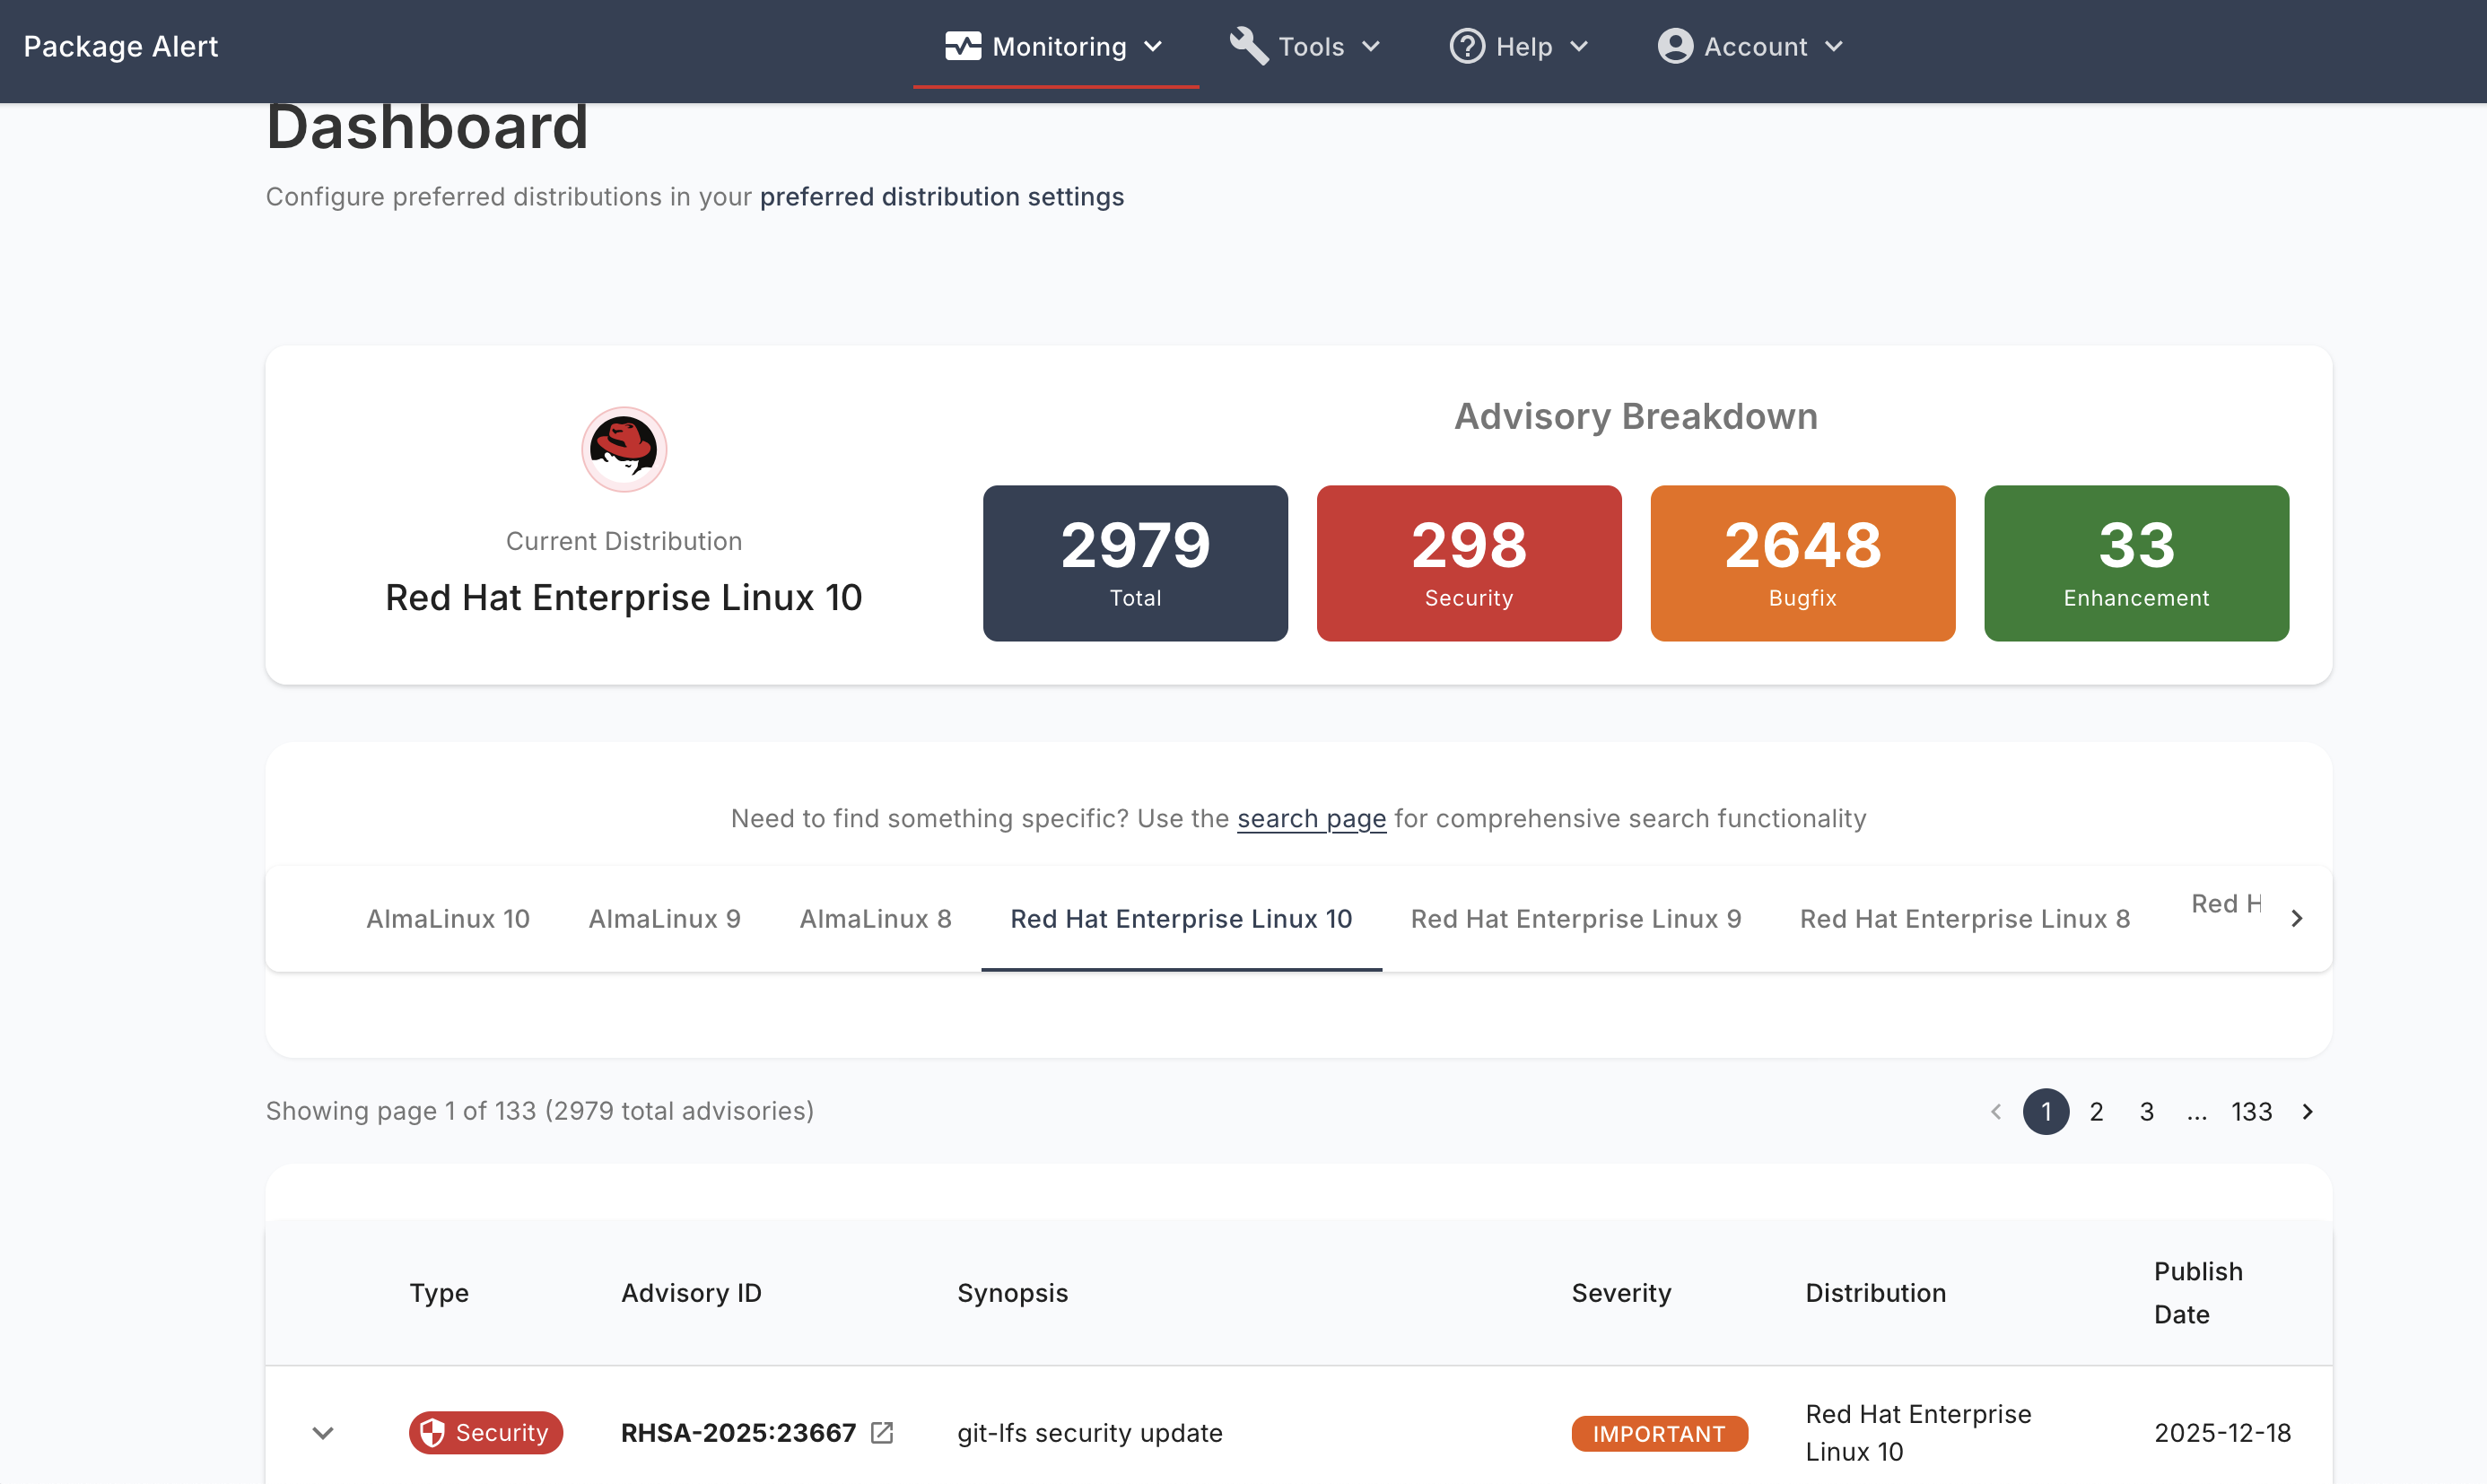The width and height of the screenshot is (2487, 1484).
Task: Go to next page using pagination arrow
Action: (x=2307, y=1111)
